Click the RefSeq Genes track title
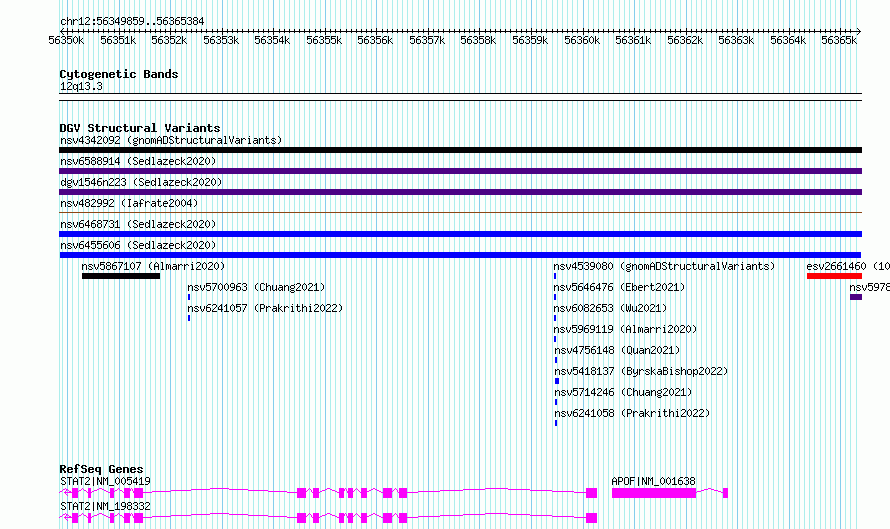This screenshot has width=890, height=529. point(101,469)
